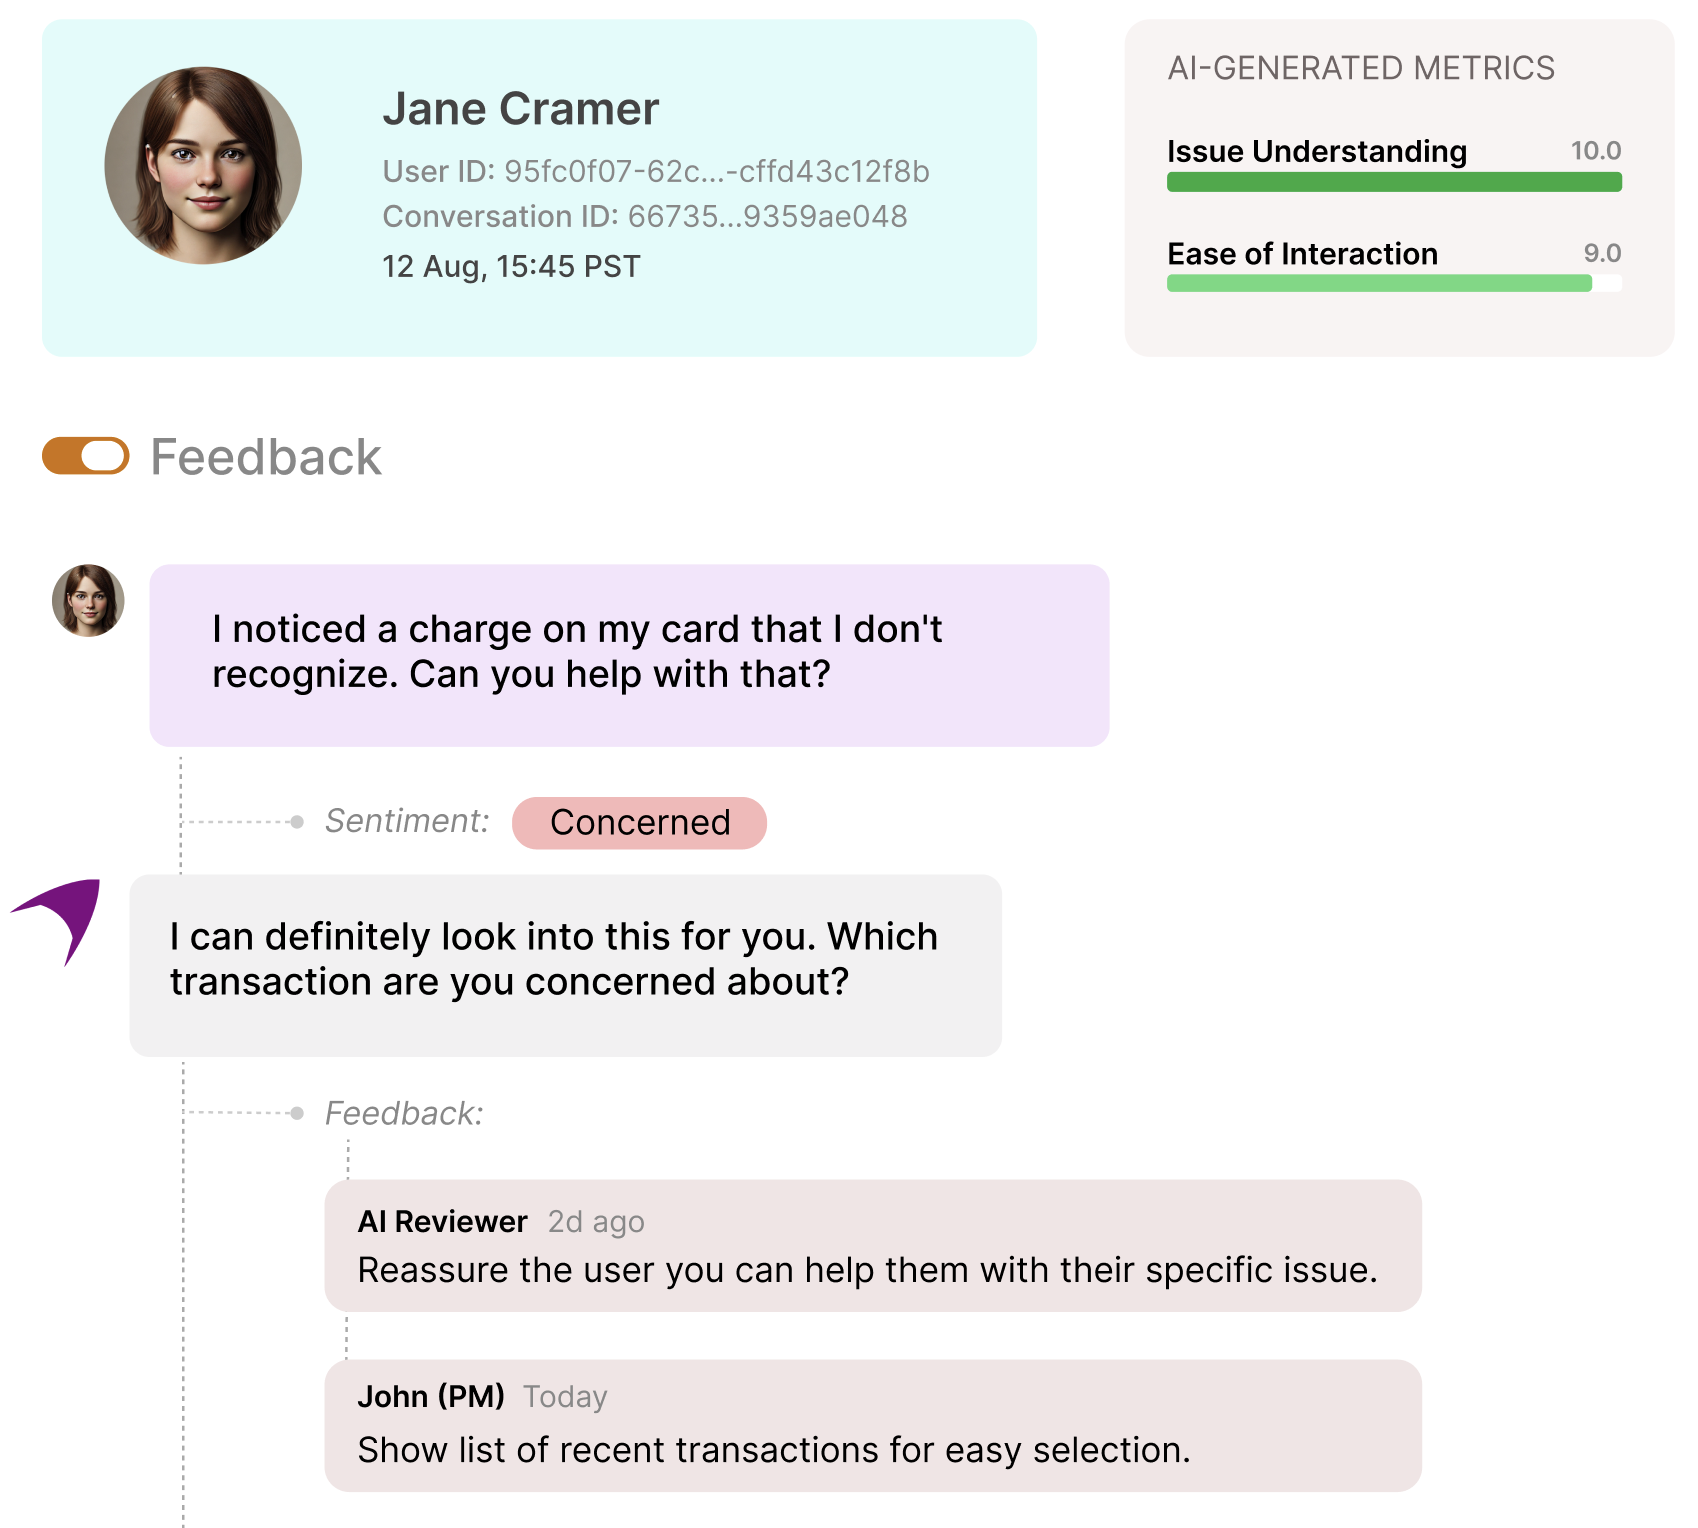Screen dimensions: 1698x1528
Task: Open John (PM) feedback comment
Action: (x=872, y=1425)
